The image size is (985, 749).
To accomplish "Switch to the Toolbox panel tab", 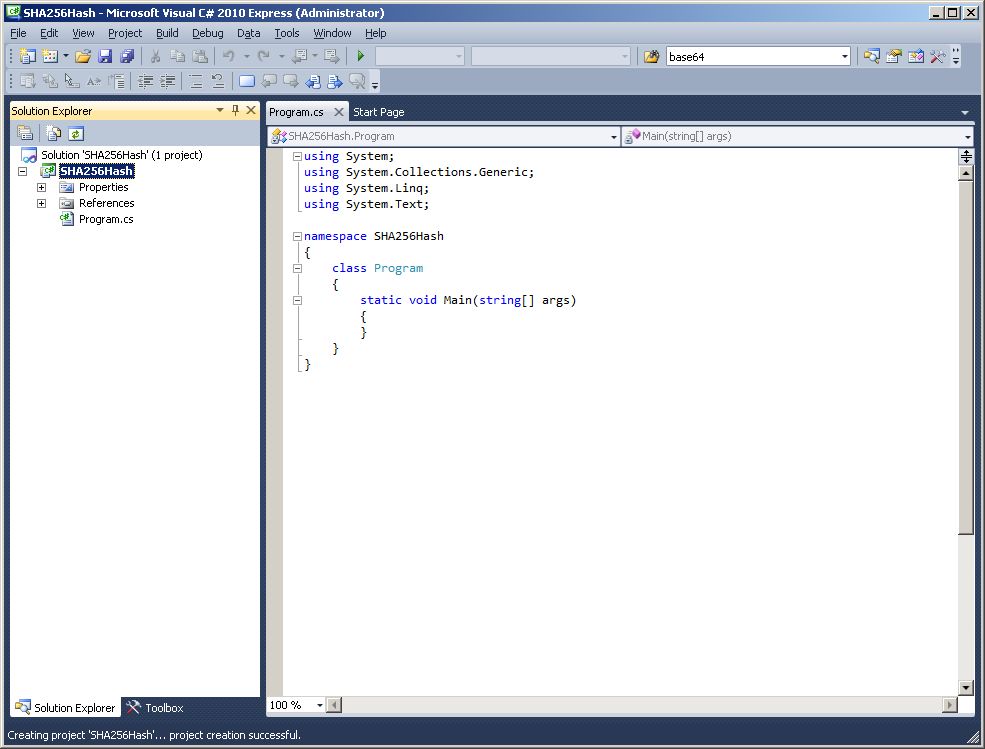I will (155, 707).
